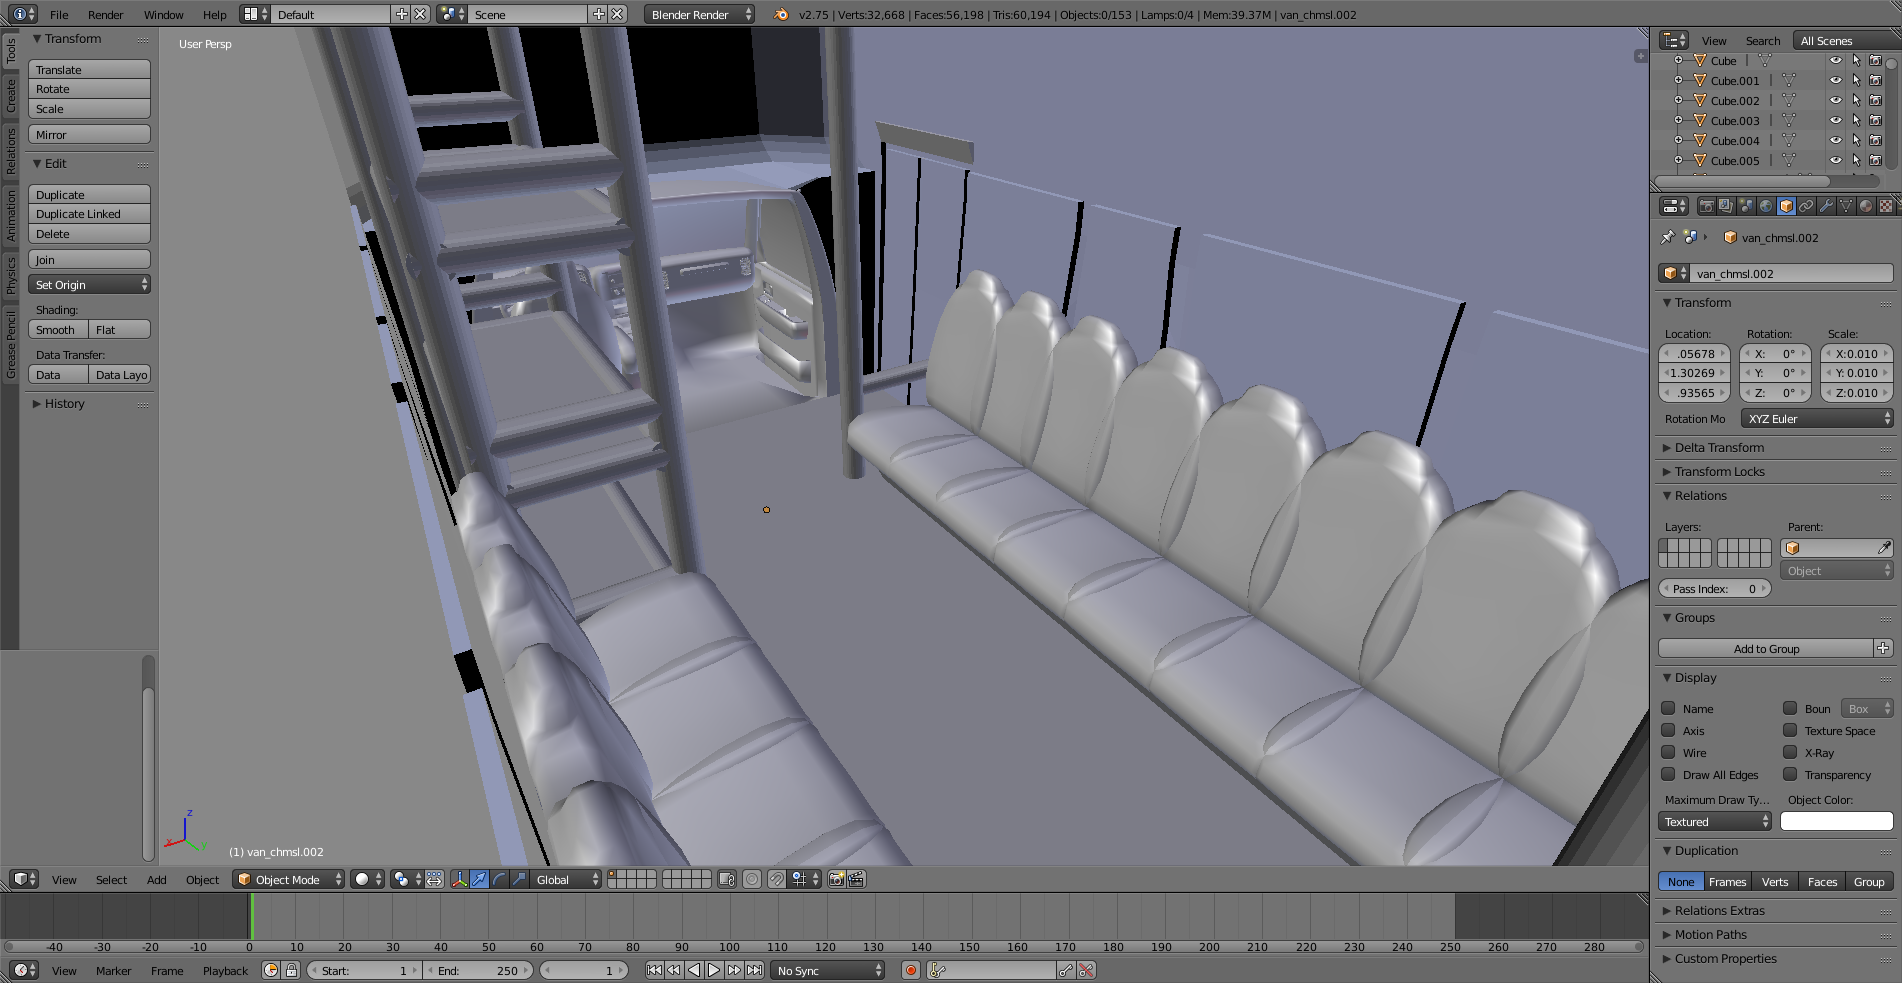
Task: Toggle renderability of Cube.003 camera
Action: 1876,120
